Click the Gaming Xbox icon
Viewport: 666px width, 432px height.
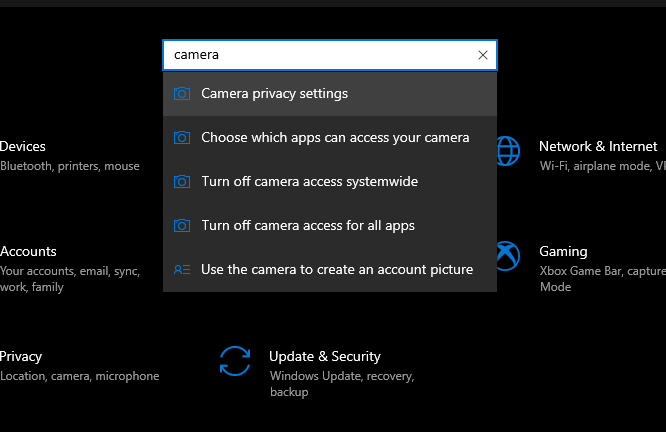click(x=508, y=256)
